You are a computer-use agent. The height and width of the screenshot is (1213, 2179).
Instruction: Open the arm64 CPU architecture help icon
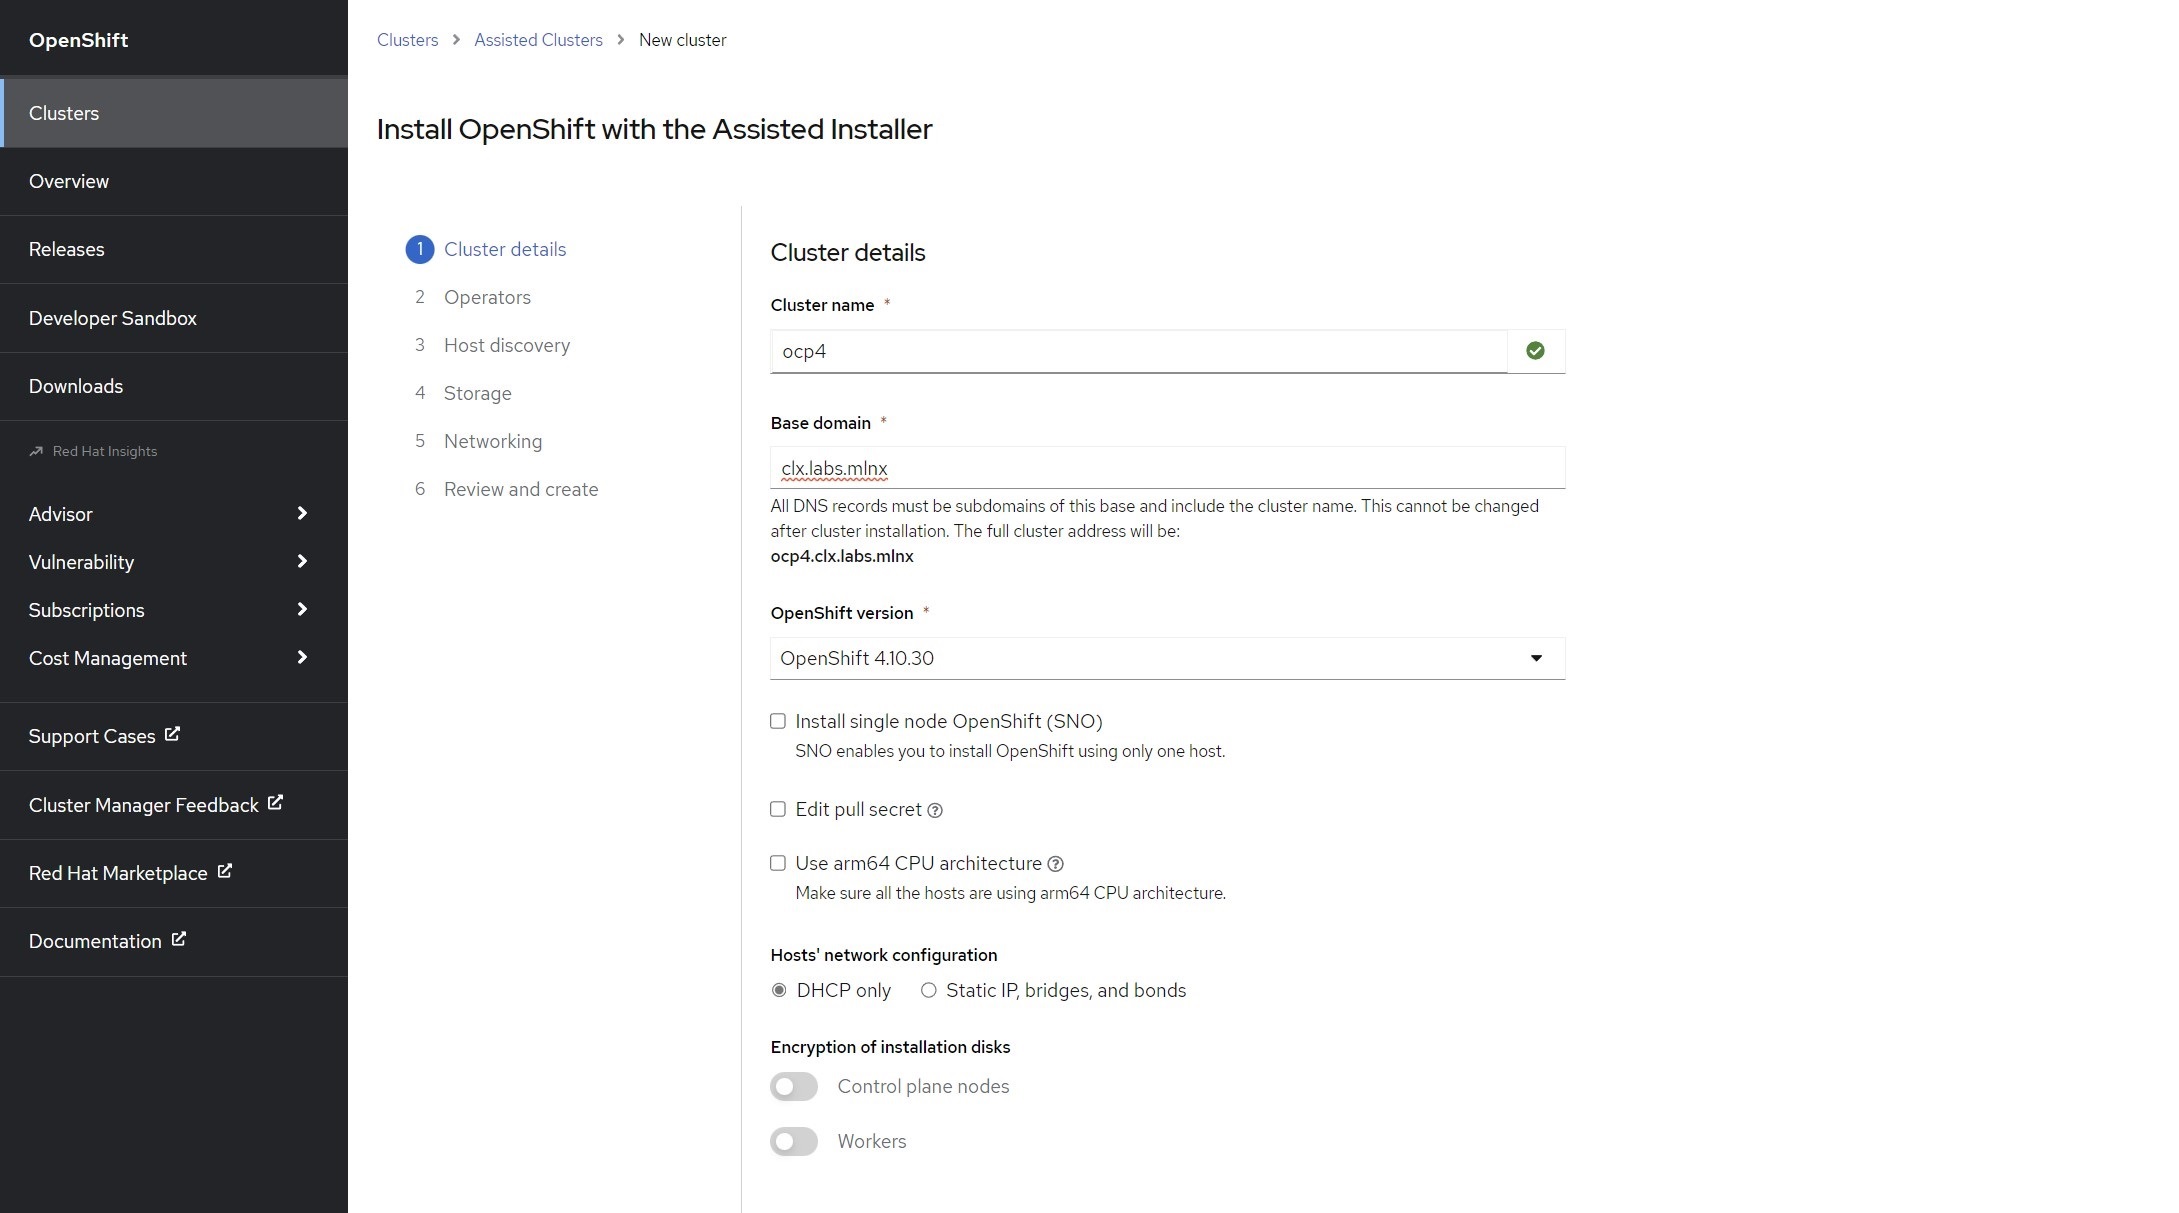coord(1055,864)
